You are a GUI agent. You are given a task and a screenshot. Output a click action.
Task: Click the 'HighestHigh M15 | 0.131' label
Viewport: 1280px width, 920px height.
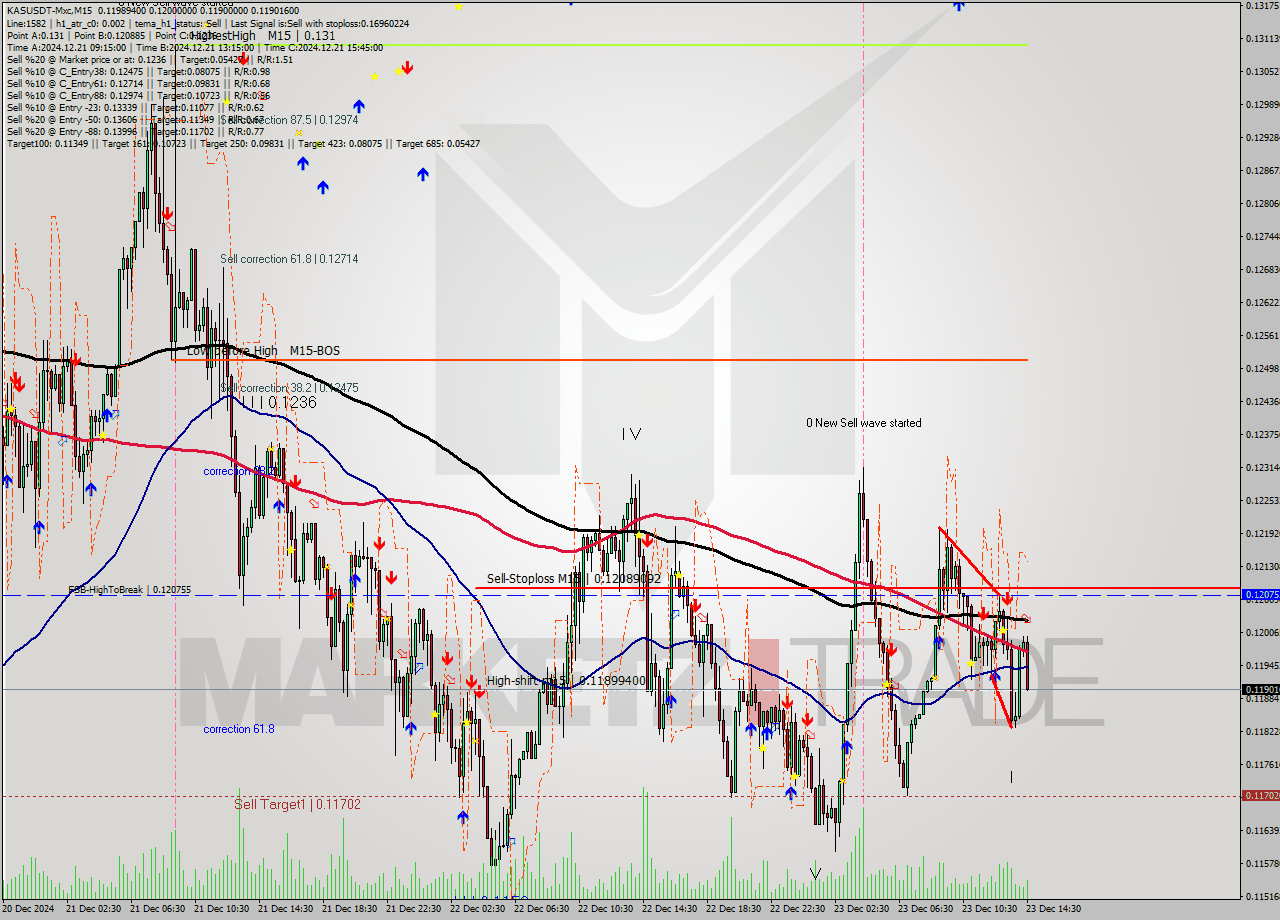point(263,35)
